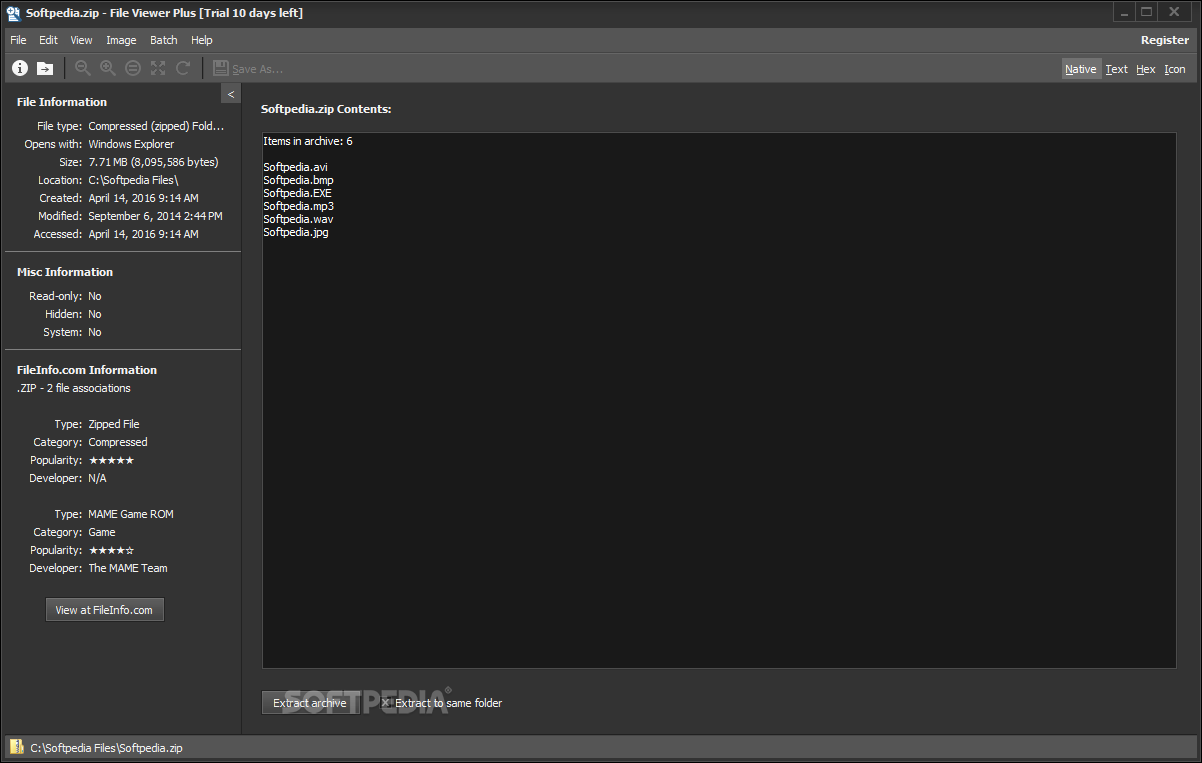1202x763 pixels.
Task: Switch to Icon view
Action: [1175, 69]
